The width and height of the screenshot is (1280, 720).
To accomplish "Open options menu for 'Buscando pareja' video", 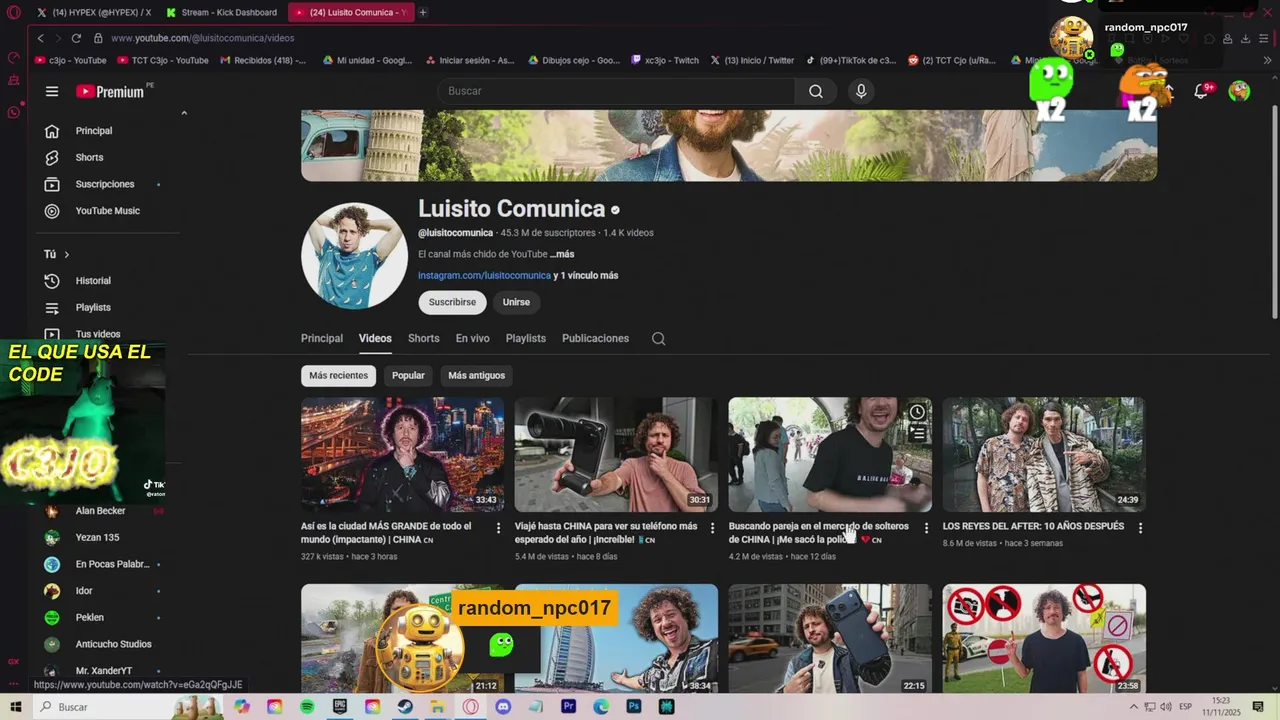I will point(926,527).
